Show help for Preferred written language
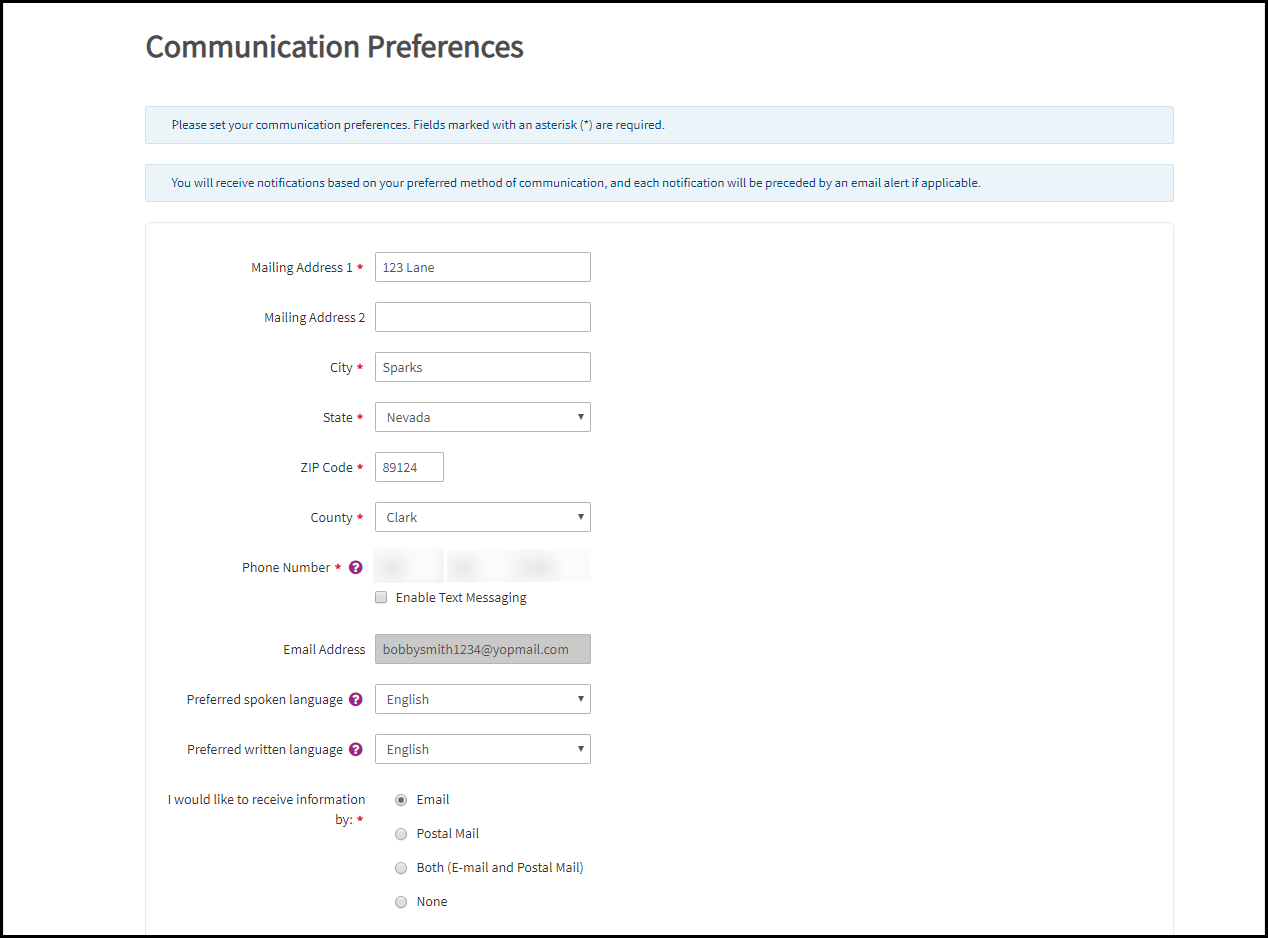This screenshot has height=938, width=1268. [356, 750]
